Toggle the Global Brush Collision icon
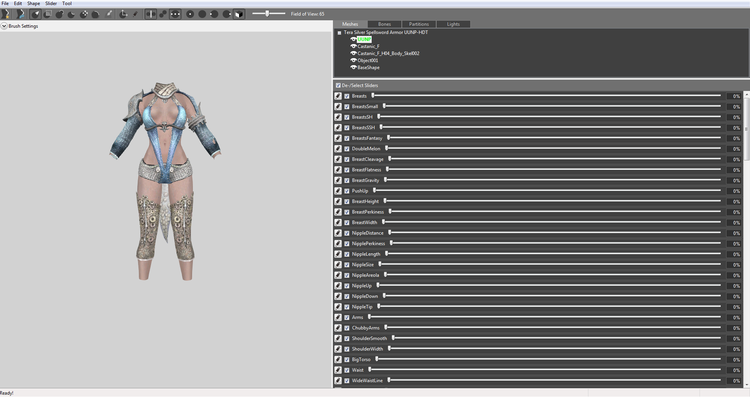Image resolution: width=750 pixels, height=397 pixels. pyautogui.click(x=175, y=14)
